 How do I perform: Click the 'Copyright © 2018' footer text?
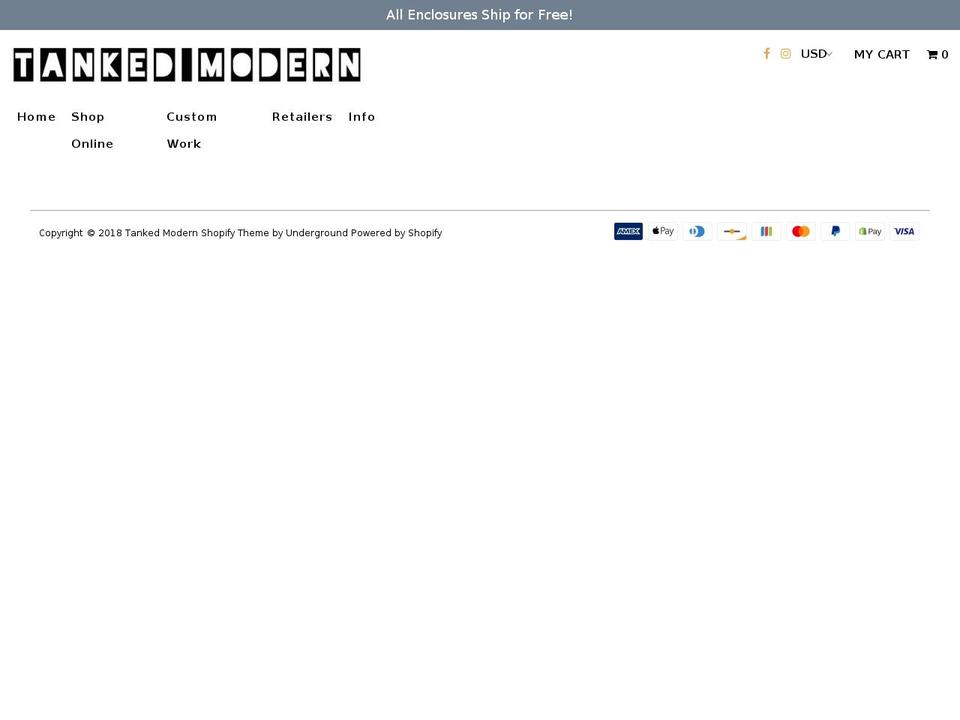coord(80,233)
